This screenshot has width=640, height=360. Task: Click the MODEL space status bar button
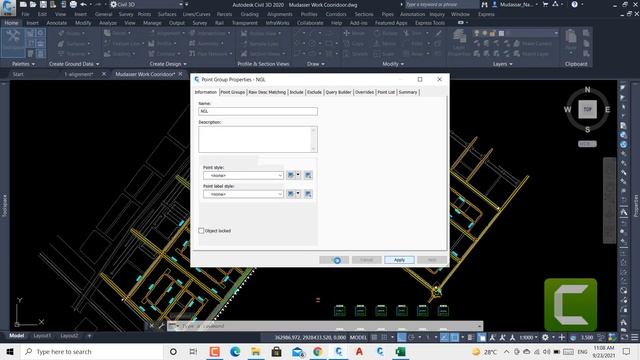(x=358, y=338)
